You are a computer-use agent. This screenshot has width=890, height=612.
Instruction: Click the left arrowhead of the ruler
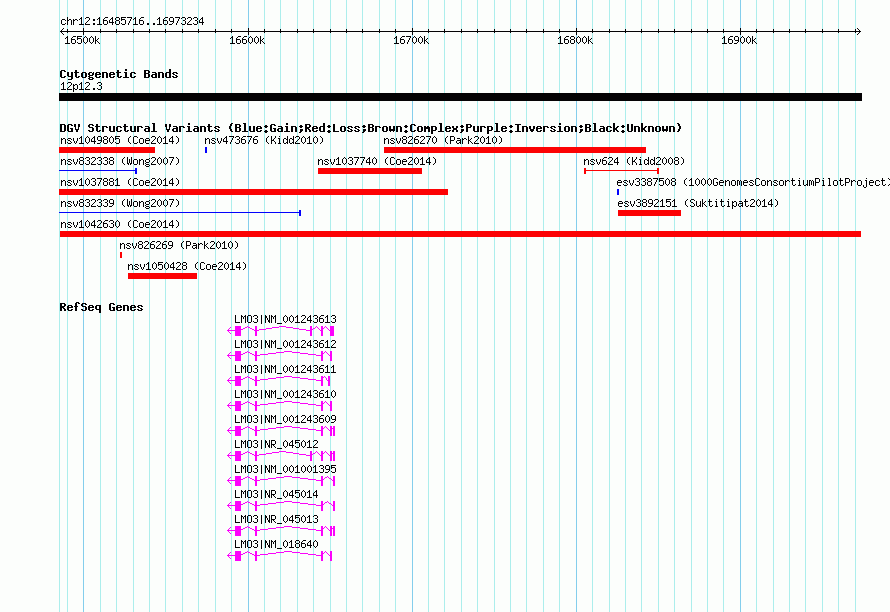point(62,32)
